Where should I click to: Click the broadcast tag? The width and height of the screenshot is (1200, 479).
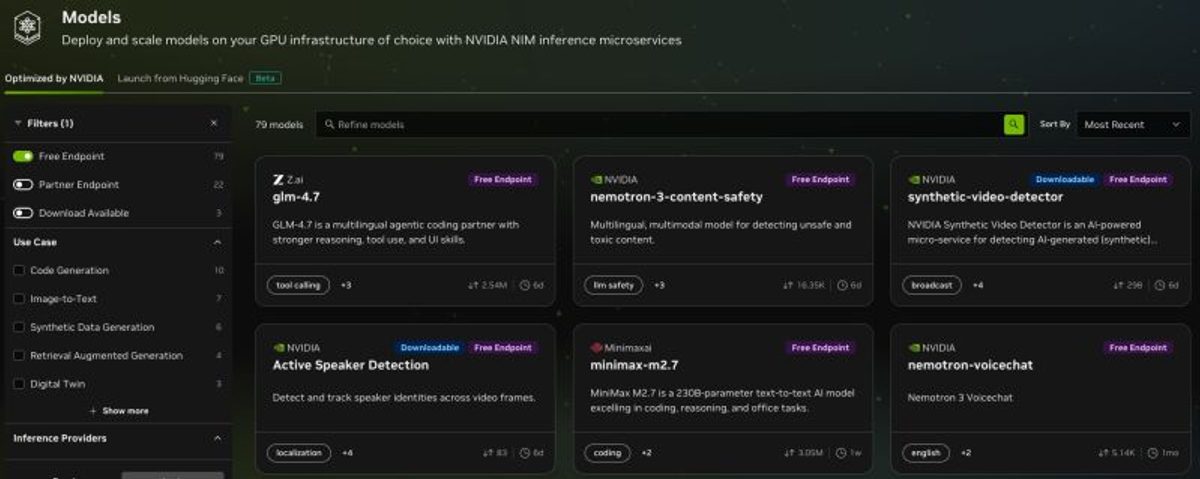tap(932, 285)
